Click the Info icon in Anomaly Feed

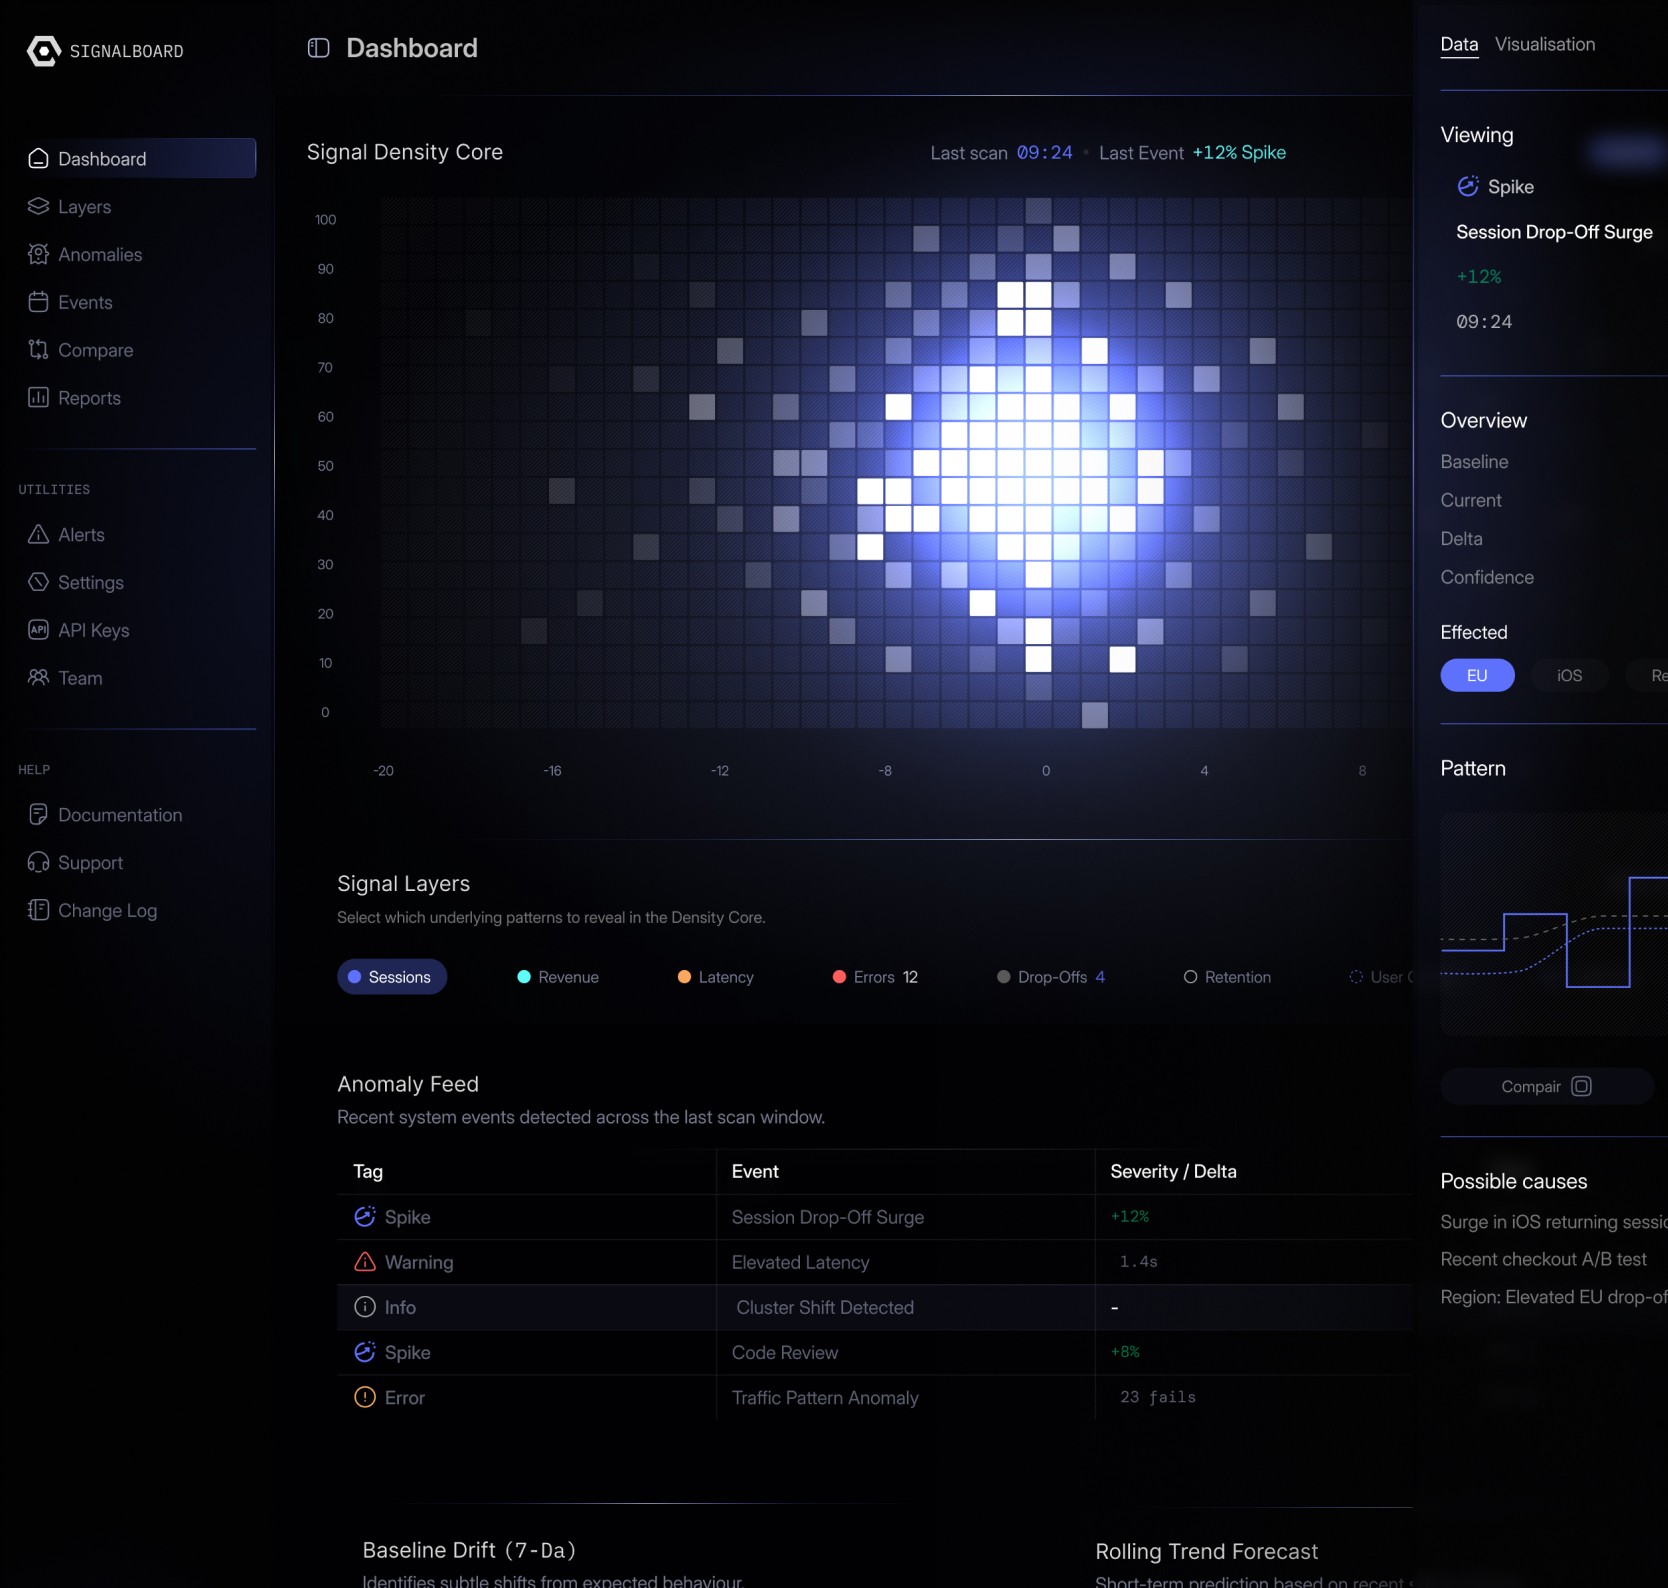point(365,1307)
